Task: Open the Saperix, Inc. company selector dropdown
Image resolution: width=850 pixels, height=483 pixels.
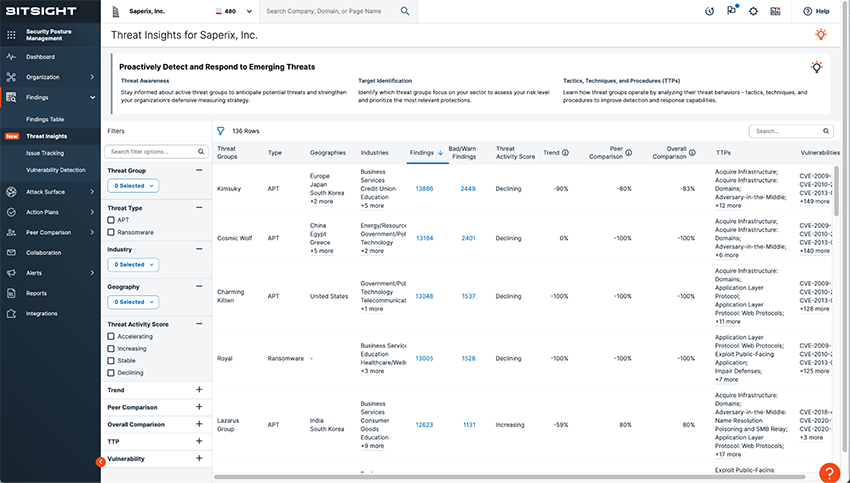Action: (x=249, y=11)
